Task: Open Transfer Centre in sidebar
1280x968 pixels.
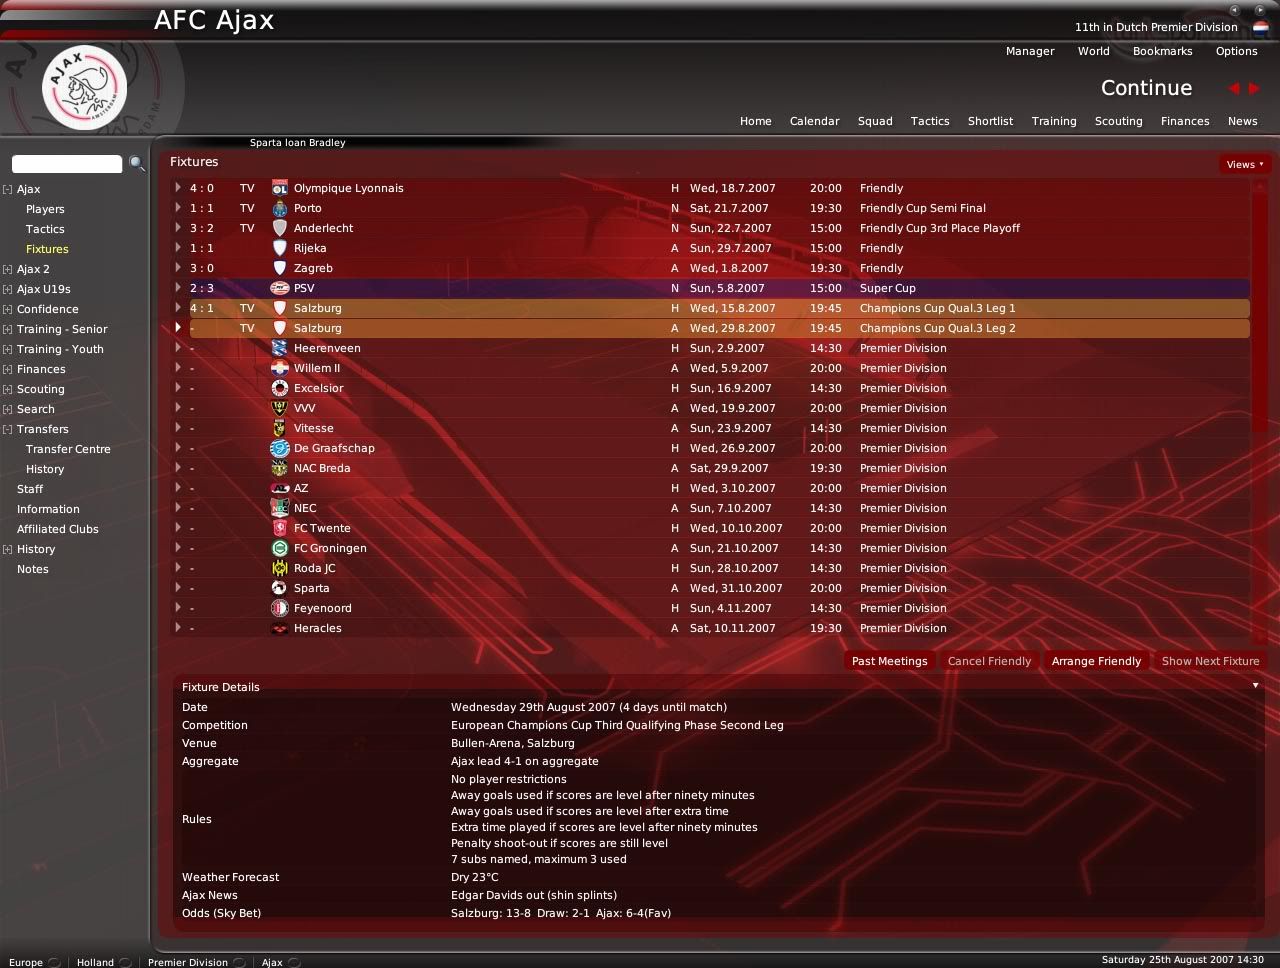Action: 68,449
